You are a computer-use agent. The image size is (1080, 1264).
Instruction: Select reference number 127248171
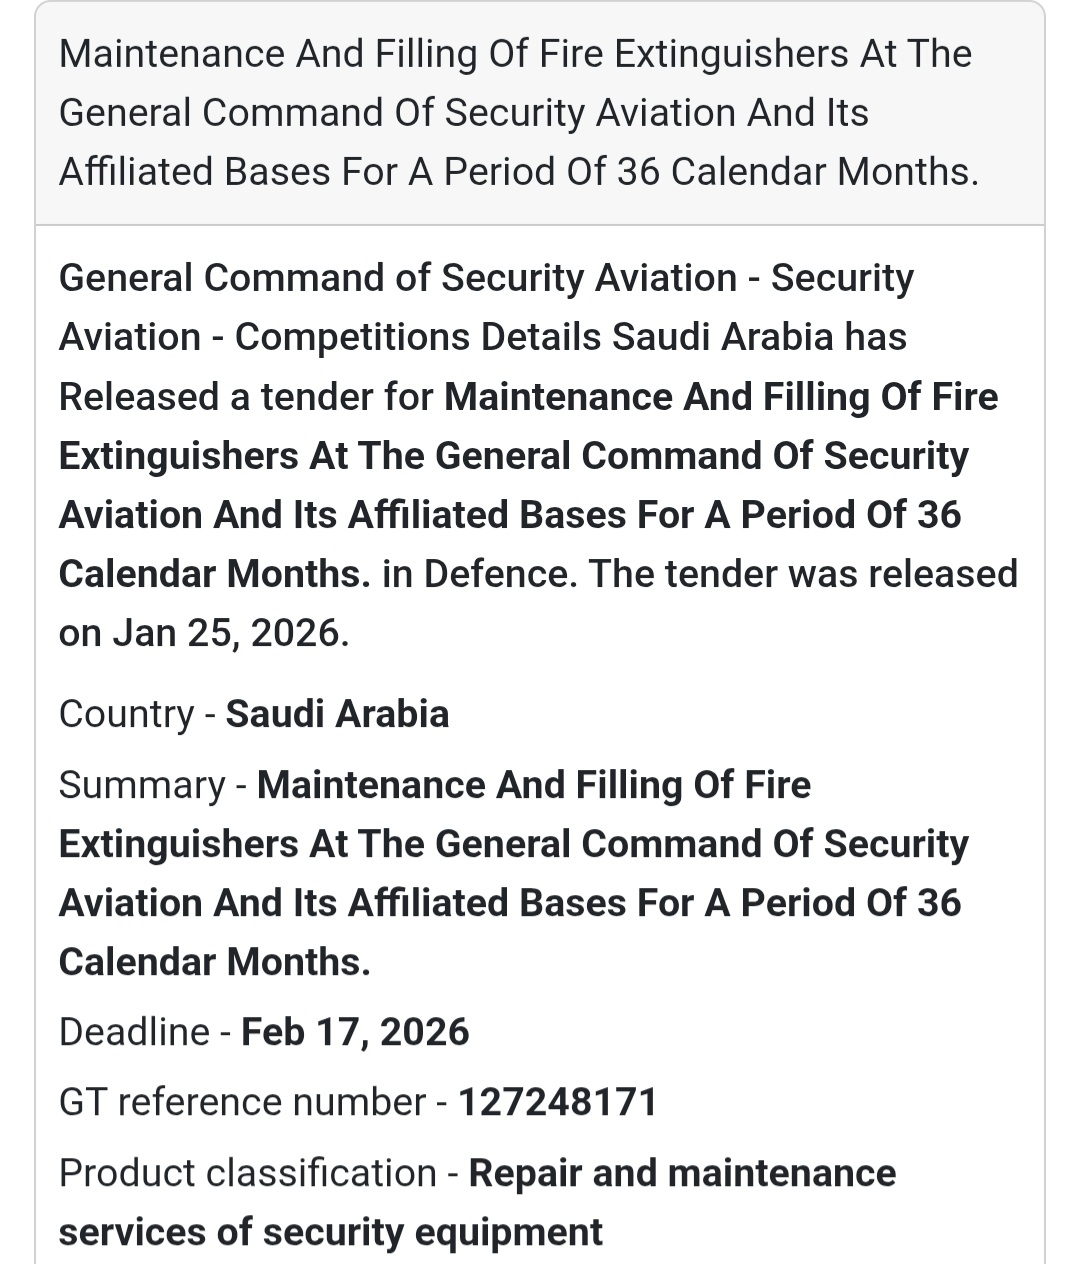tap(558, 1102)
